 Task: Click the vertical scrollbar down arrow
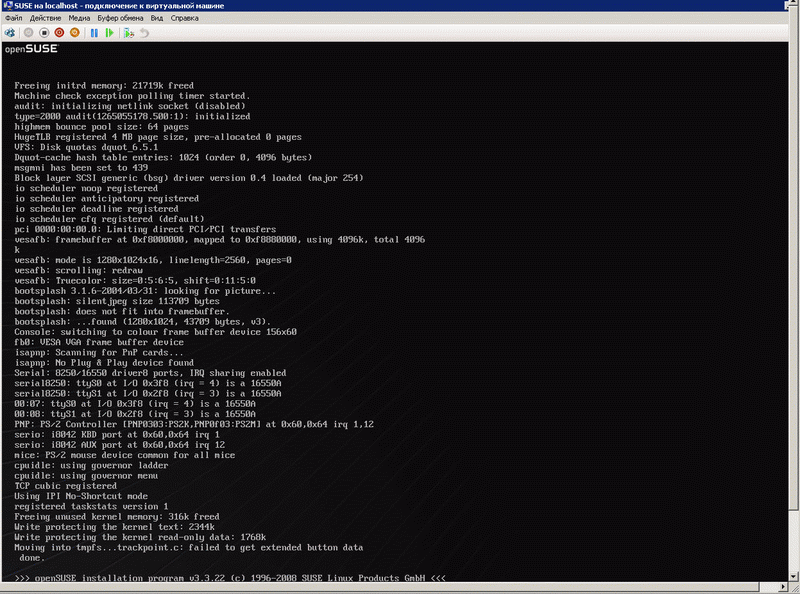tap(793, 577)
